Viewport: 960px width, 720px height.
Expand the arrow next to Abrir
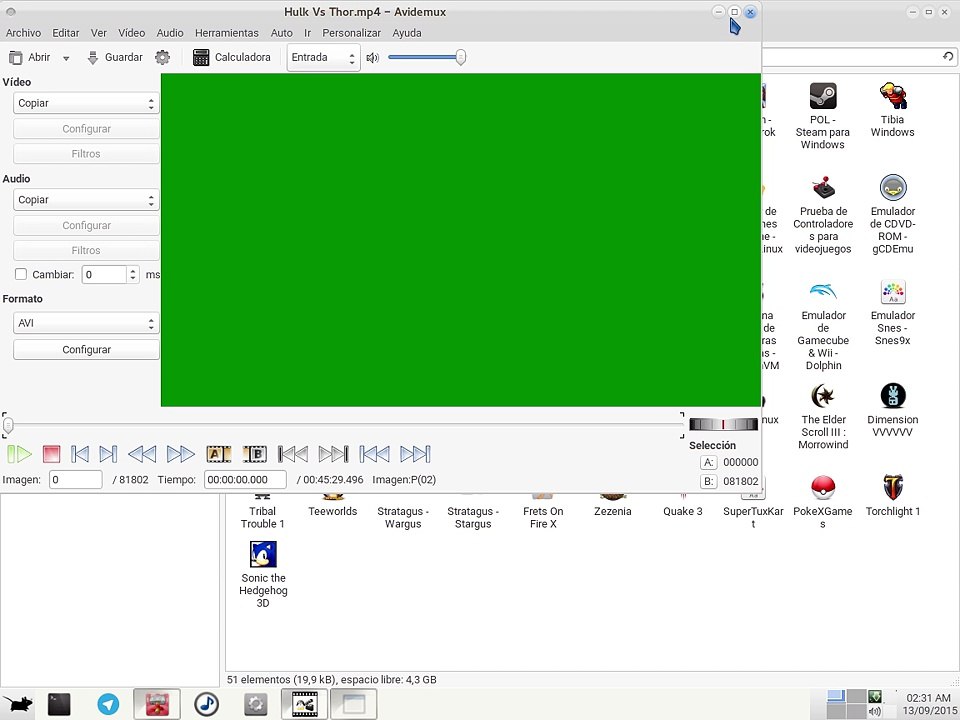pos(66,58)
